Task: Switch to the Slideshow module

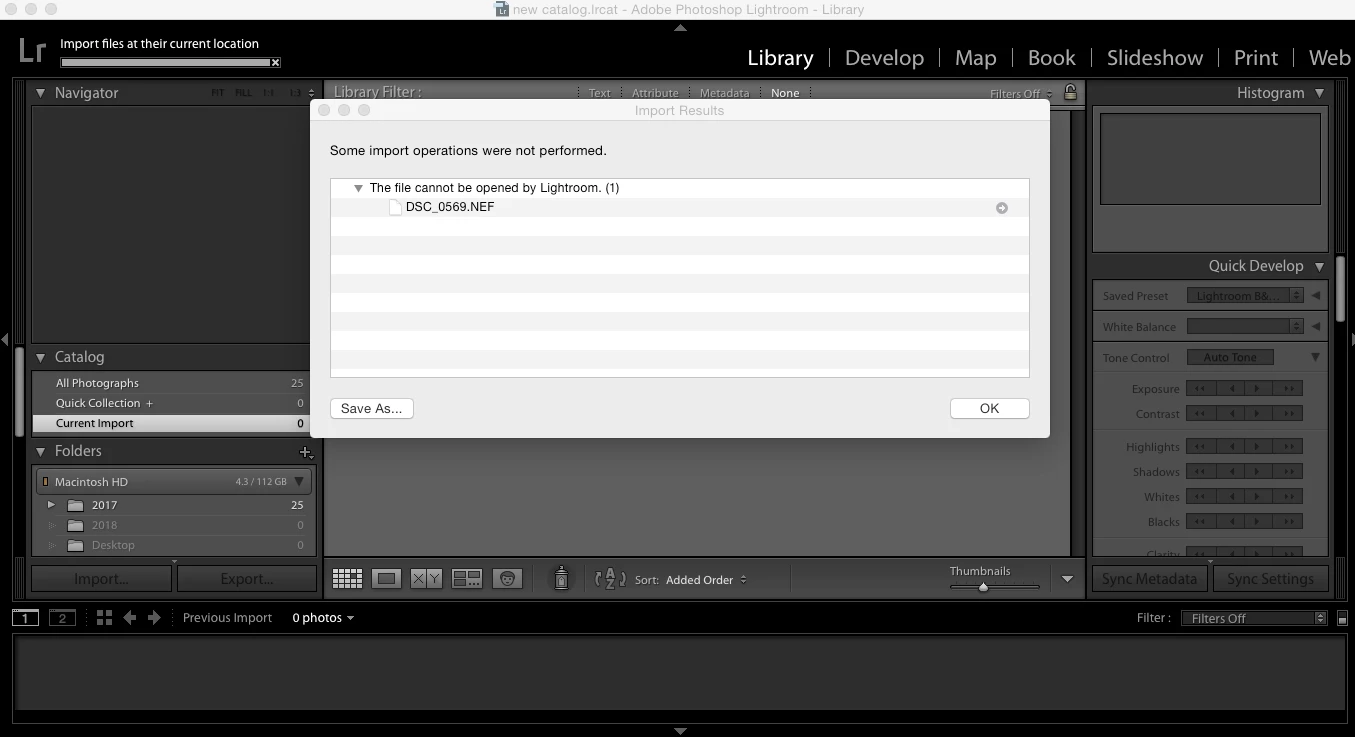Action: point(1154,58)
